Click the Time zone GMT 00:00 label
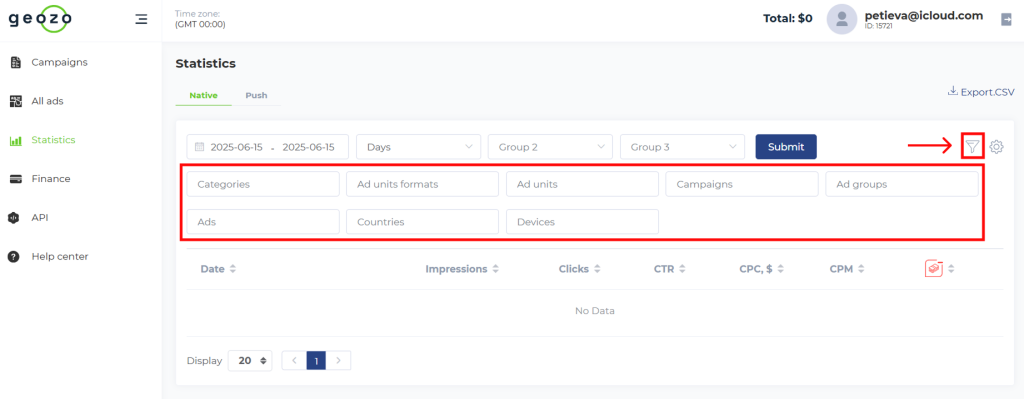Image resolution: width=1024 pixels, height=399 pixels. click(200, 19)
